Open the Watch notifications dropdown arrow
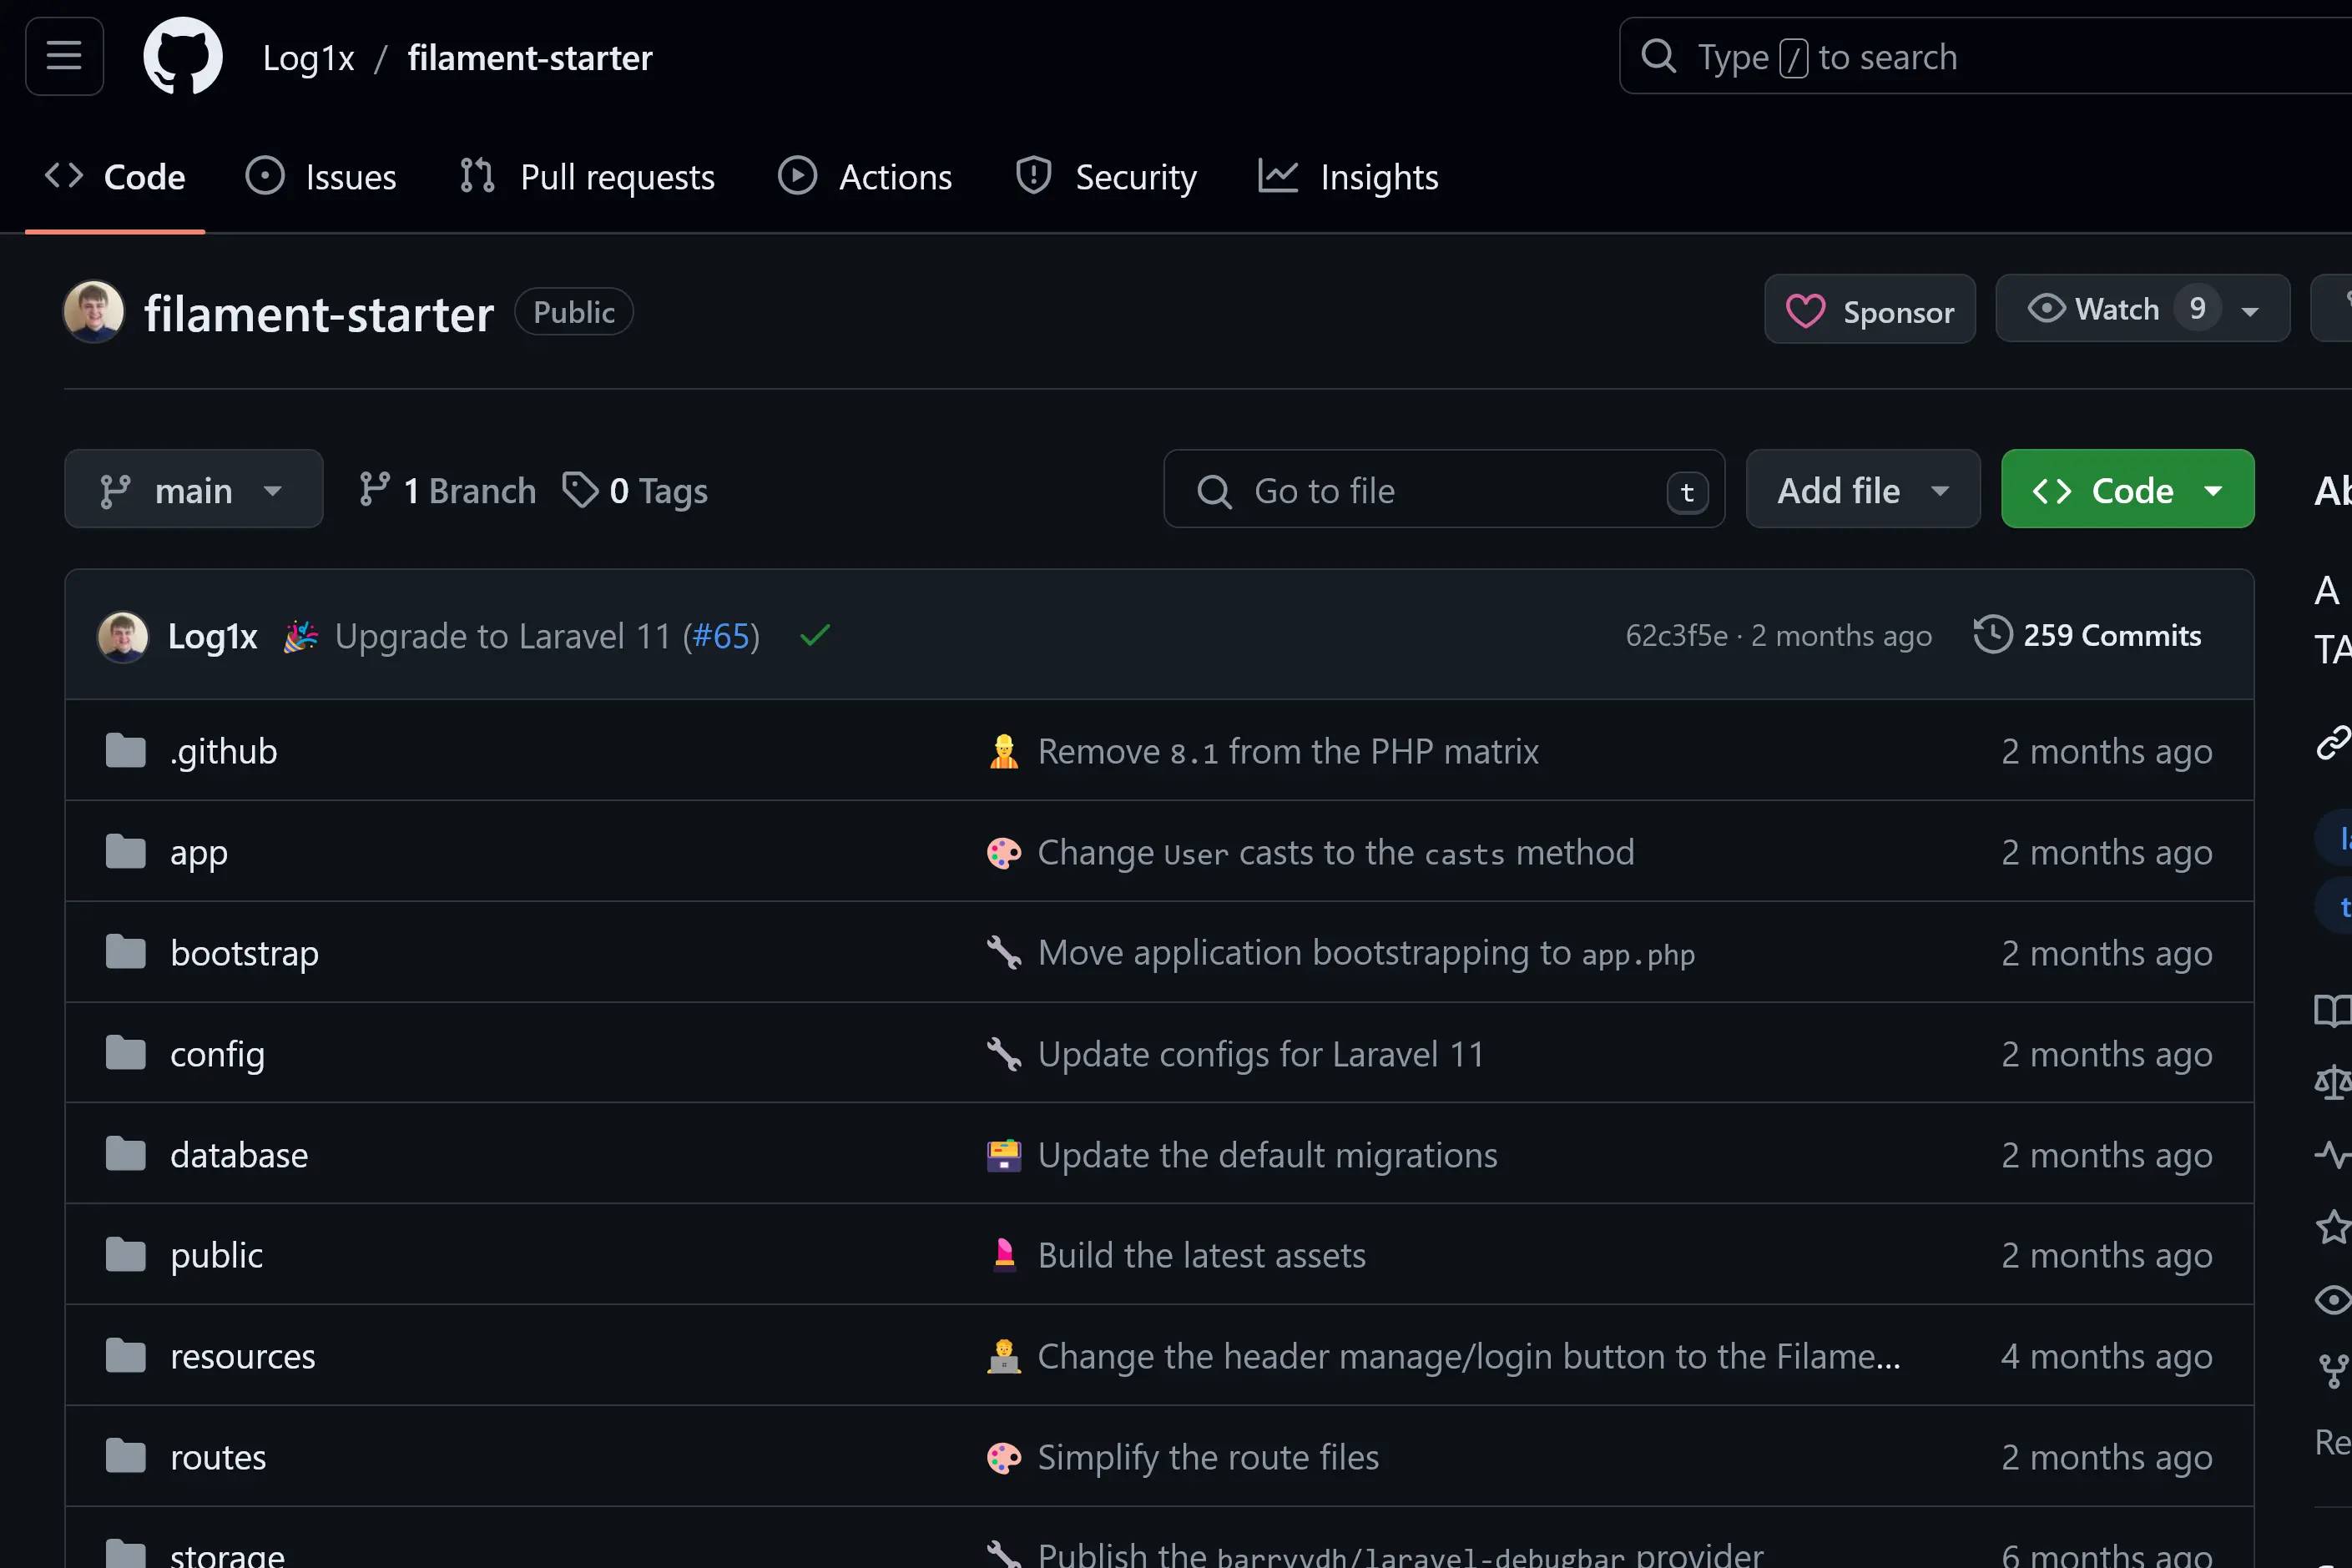The image size is (2352, 1568). 2250,311
